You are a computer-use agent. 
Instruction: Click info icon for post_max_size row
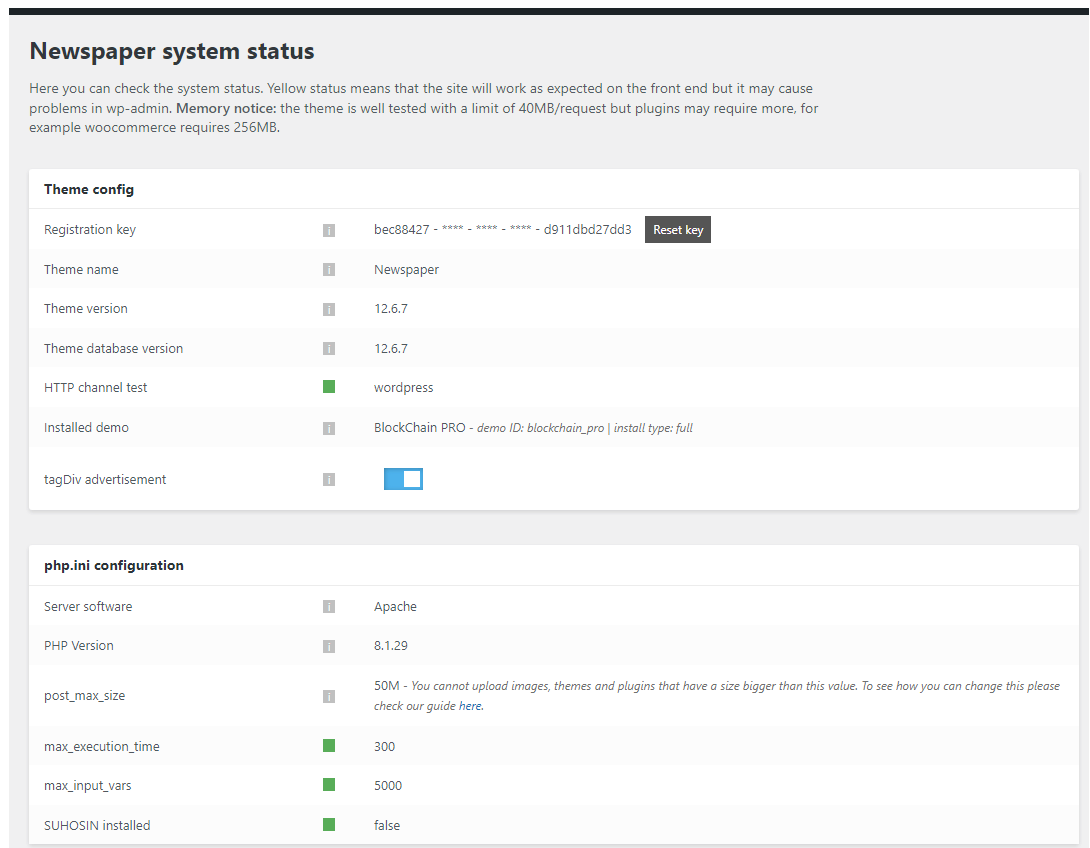pos(329,696)
